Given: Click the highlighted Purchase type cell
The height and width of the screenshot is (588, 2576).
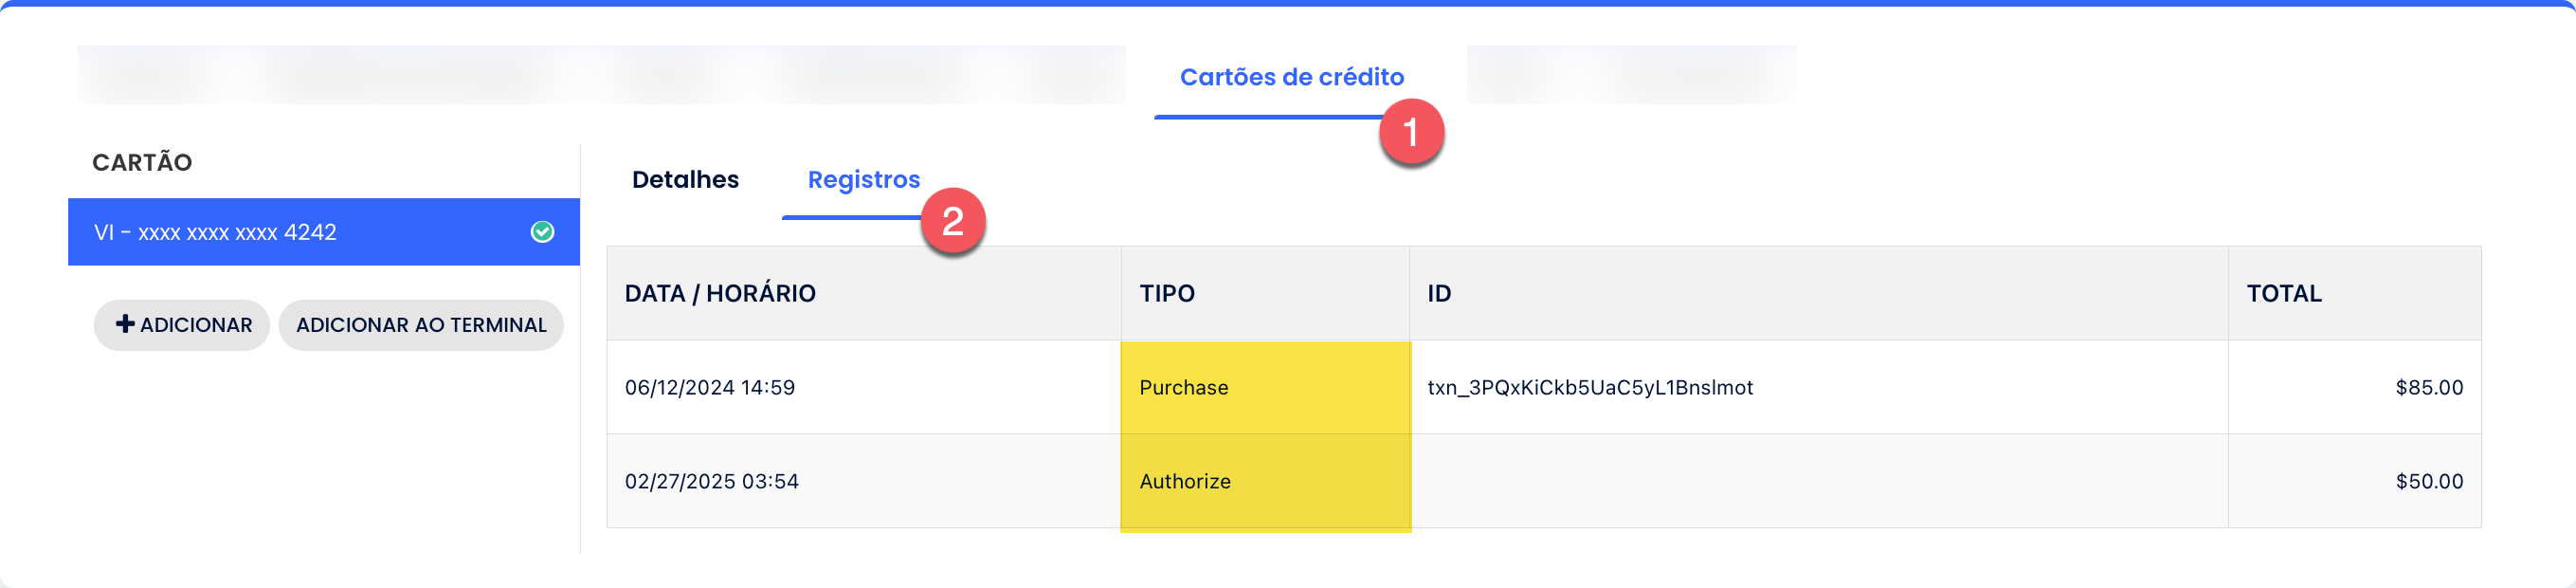Looking at the screenshot, I should 1265,387.
